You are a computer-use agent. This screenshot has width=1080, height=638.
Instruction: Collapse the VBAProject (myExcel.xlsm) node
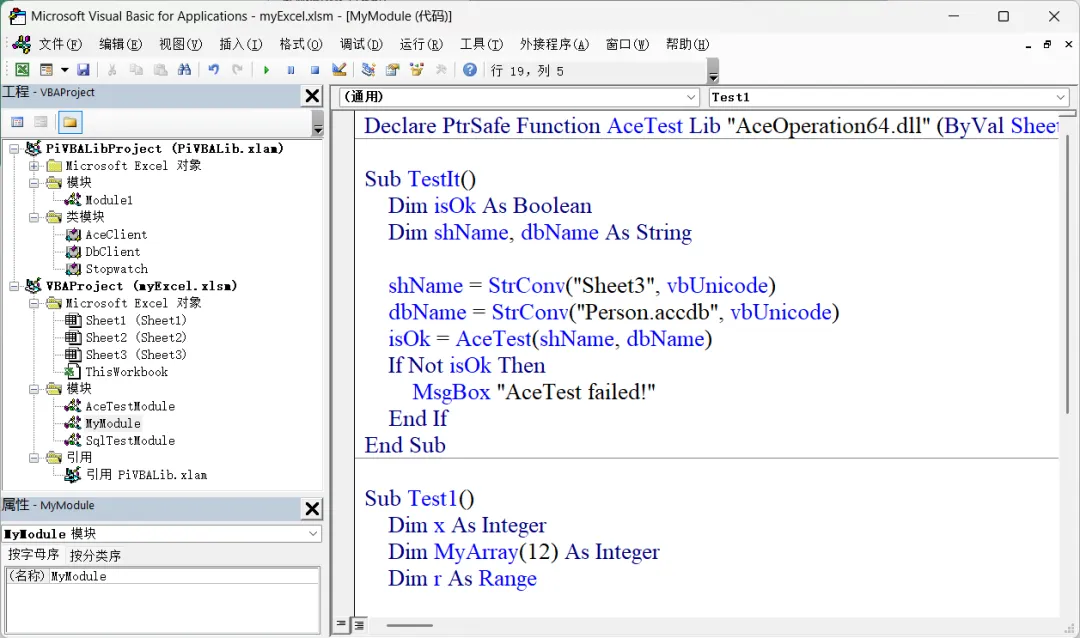(14, 286)
